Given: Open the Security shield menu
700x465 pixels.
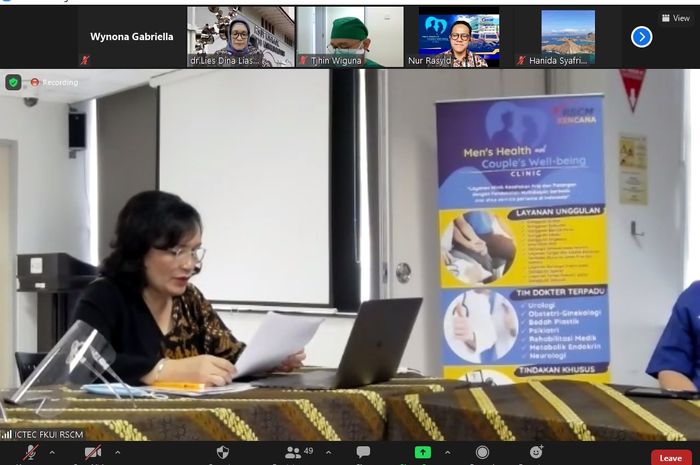Looking at the screenshot, I should coord(223,453).
